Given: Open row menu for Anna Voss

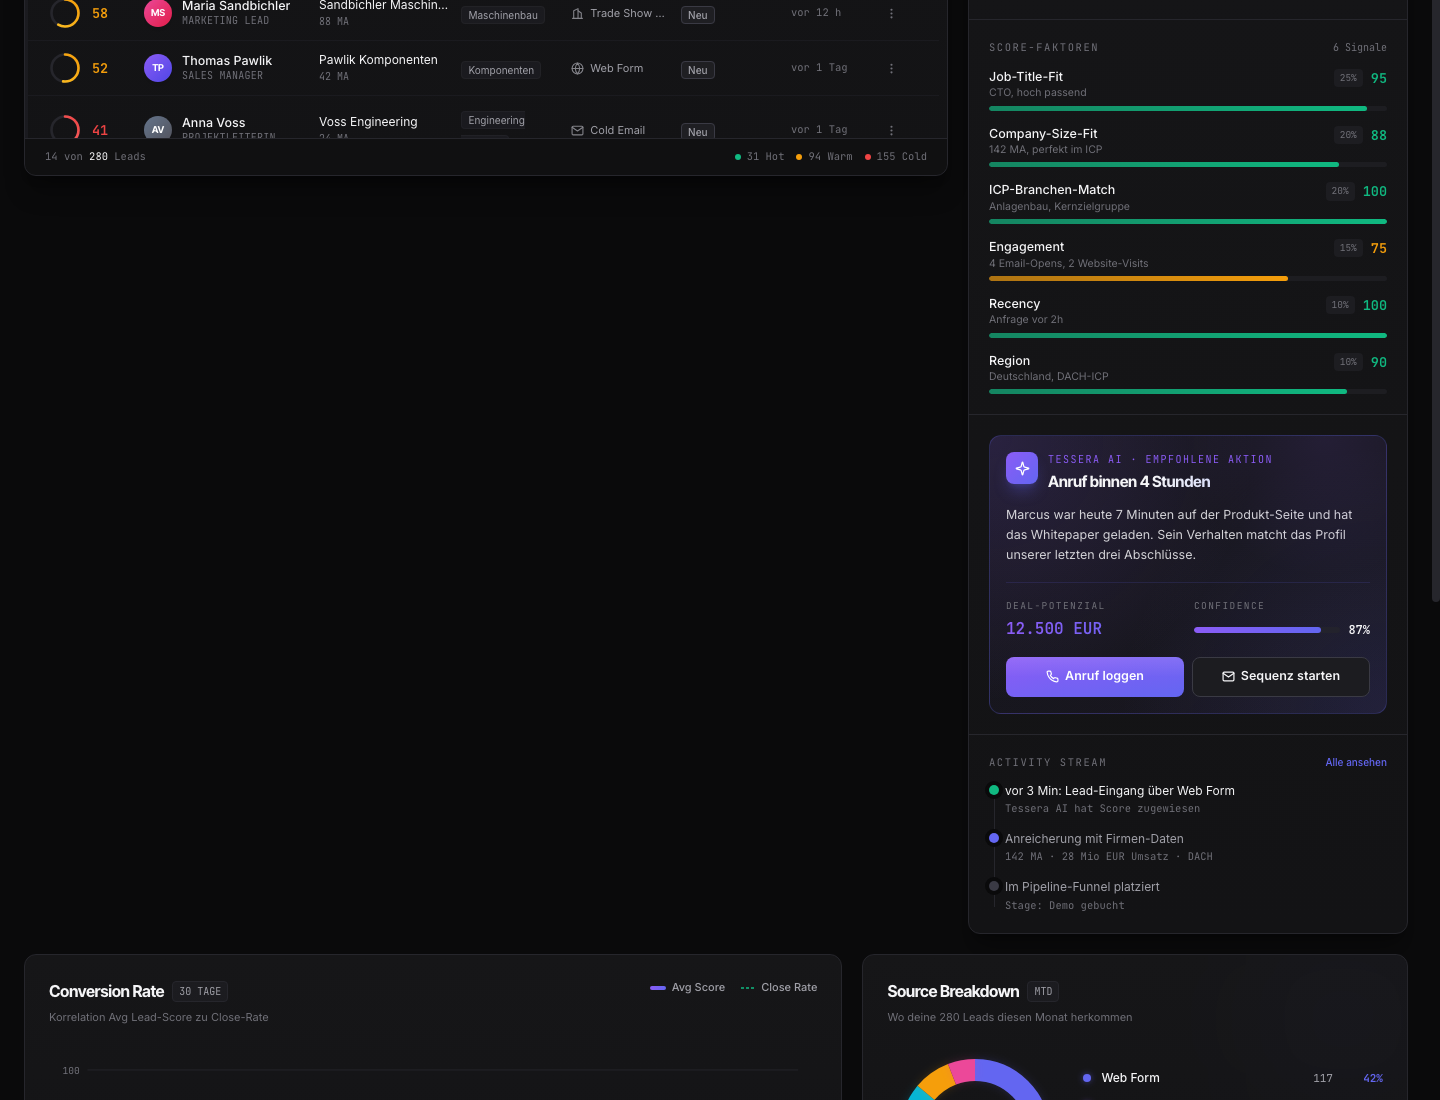Looking at the screenshot, I should pos(891,130).
